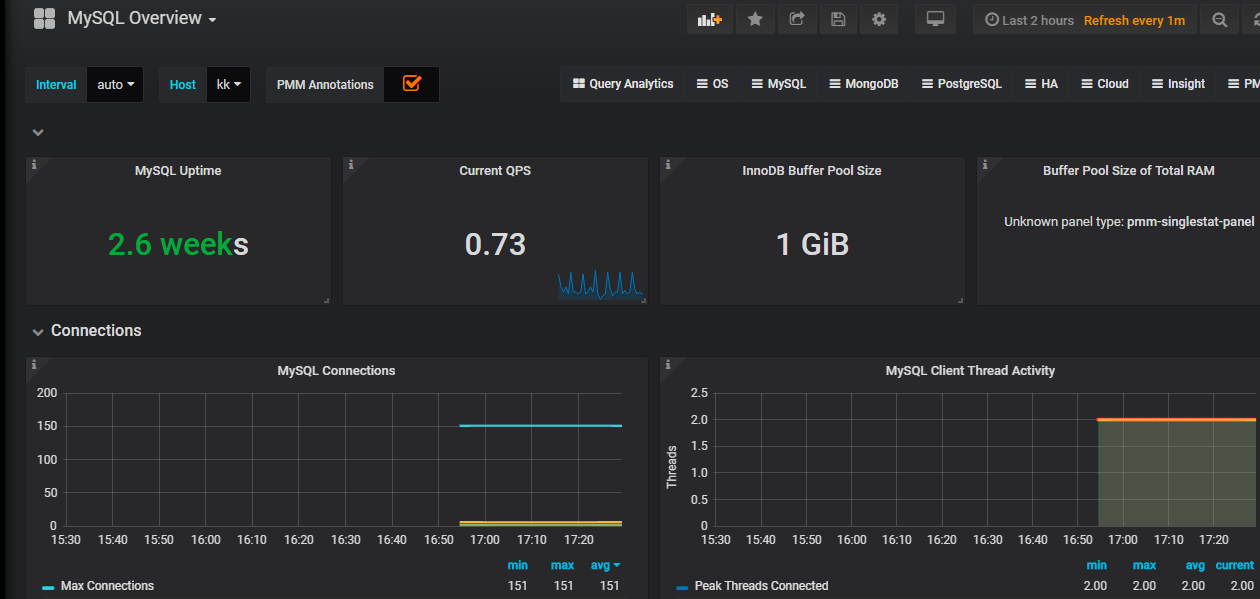Image resolution: width=1260 pixels, height=599 pixels.
Task: Show info icon on MySQL Connections panel
Action: pos(33,364)
